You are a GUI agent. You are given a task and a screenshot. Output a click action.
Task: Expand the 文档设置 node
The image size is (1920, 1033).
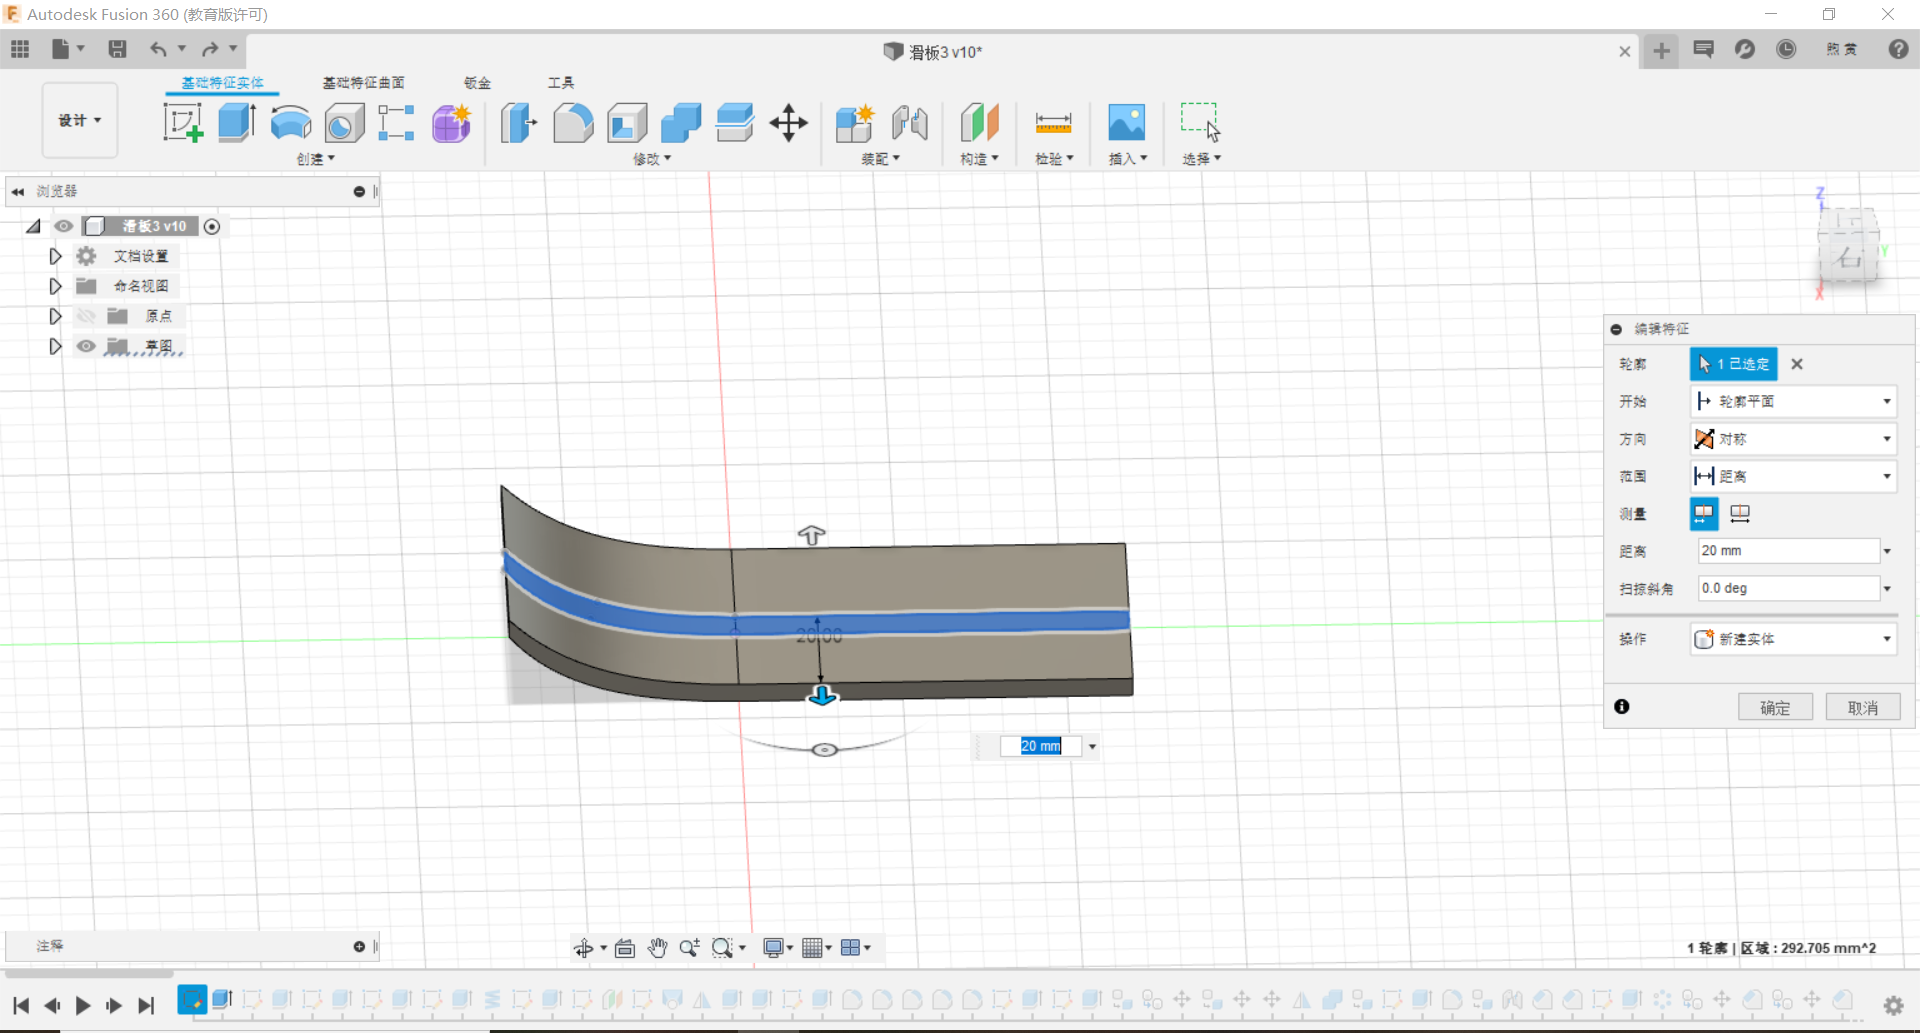55,256
